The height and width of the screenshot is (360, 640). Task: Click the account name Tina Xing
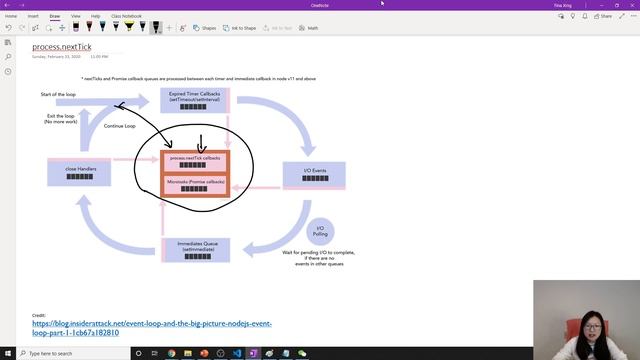point(562,5)
